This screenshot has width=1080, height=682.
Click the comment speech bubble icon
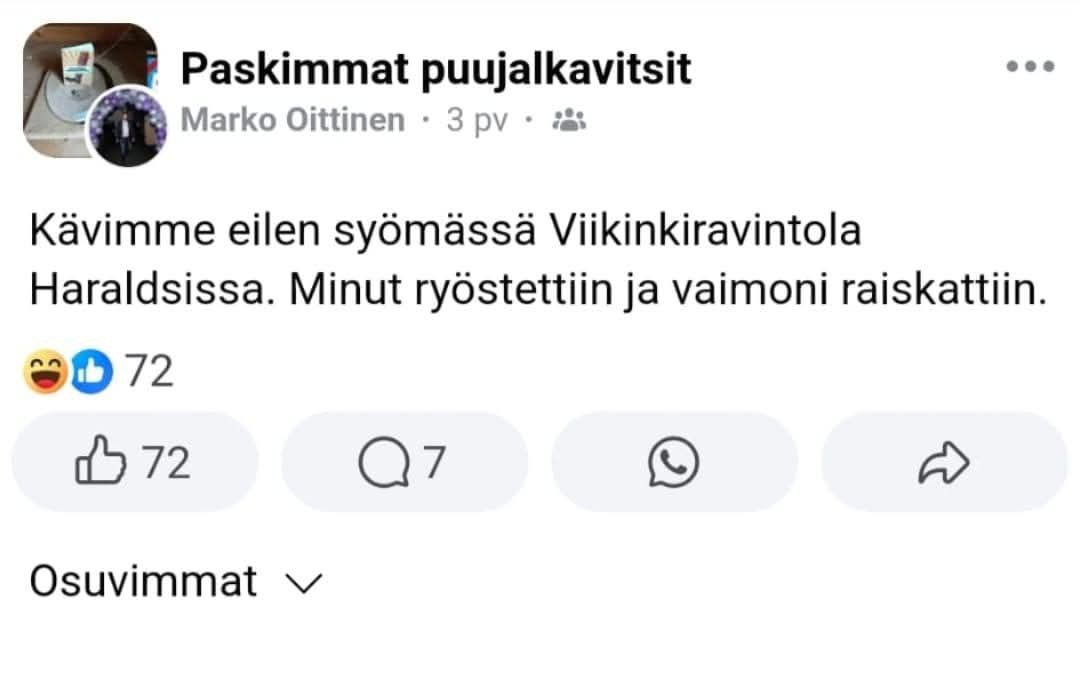click(380, 462)
